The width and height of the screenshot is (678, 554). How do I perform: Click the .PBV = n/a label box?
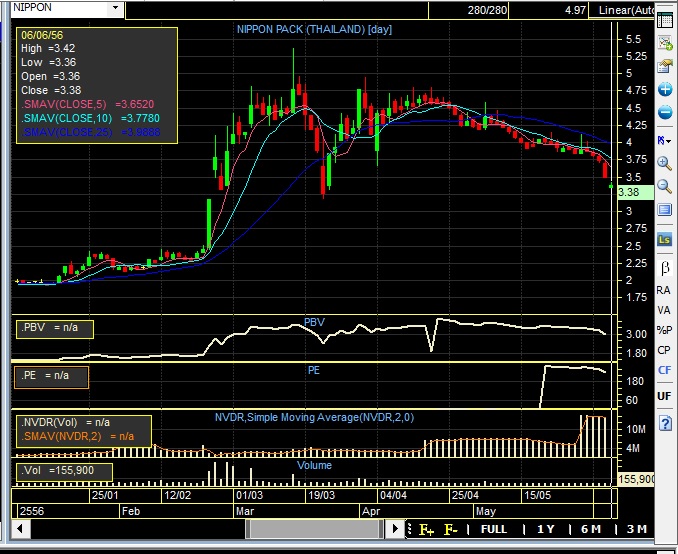point(54,329)
